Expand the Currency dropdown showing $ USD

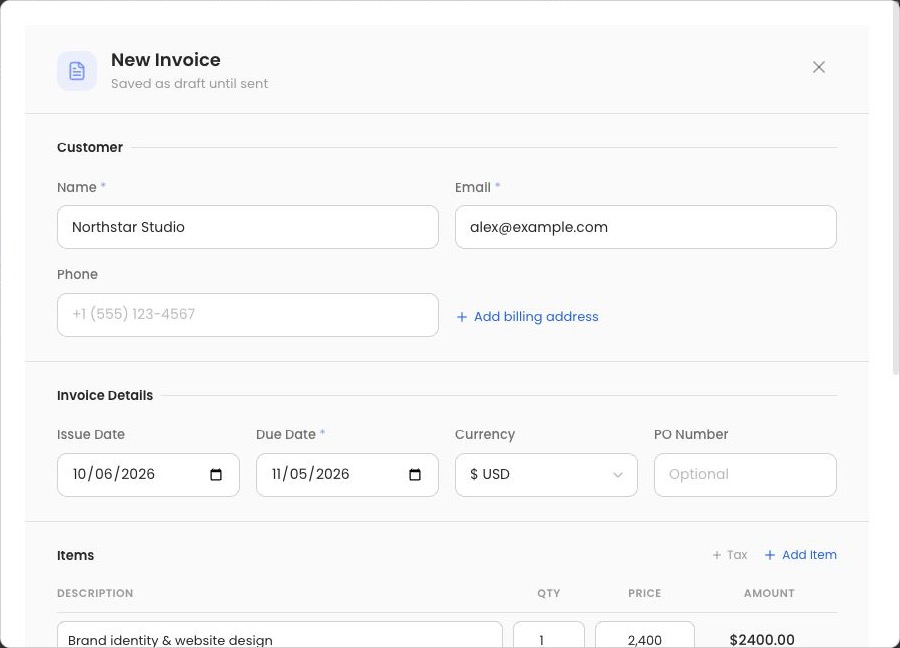coord(546,475)
